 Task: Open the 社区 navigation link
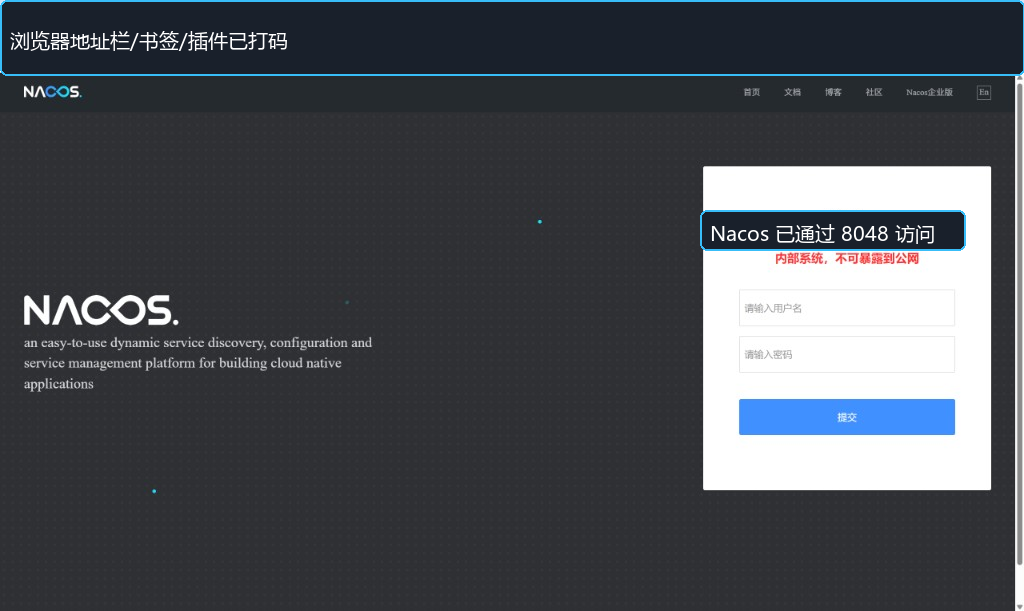tap(874, 92)
